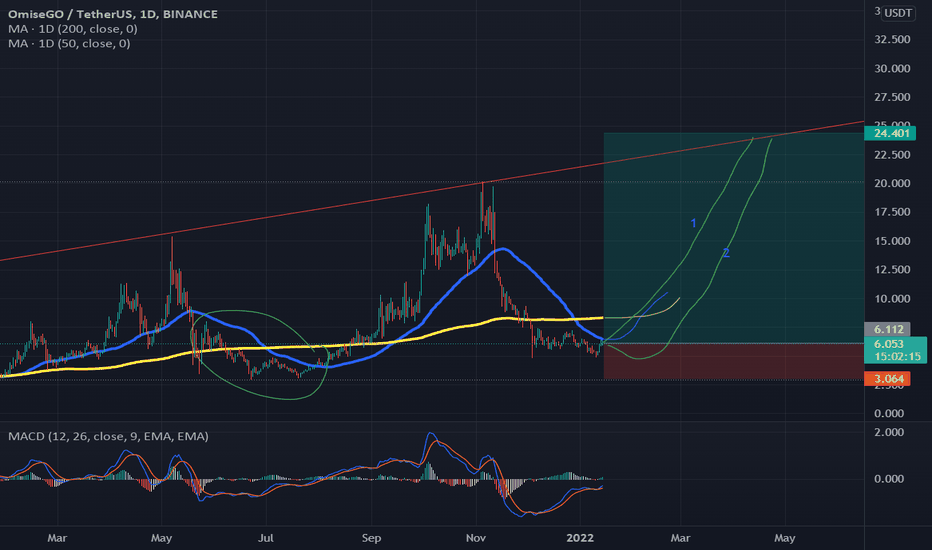The height and width of the screenshot is (550, 932).
Task: Click the May label after 2022
Action: [x=784, y=538]
